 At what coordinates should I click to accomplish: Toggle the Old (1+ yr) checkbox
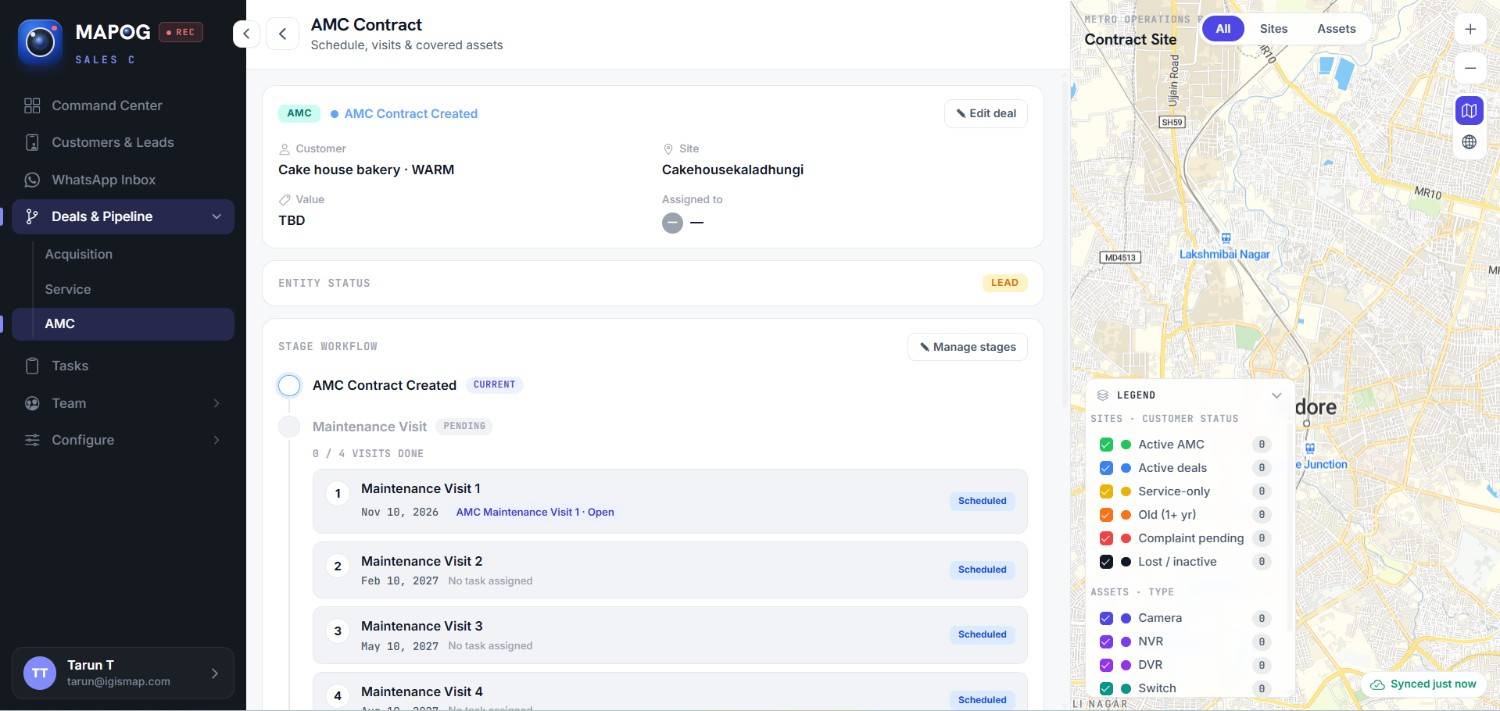click(x=1106, y=515)
